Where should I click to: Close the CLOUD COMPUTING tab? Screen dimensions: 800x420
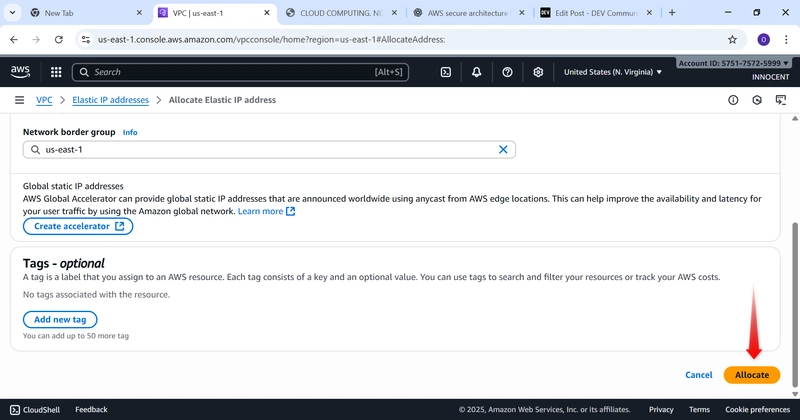(x=394, y=13)
